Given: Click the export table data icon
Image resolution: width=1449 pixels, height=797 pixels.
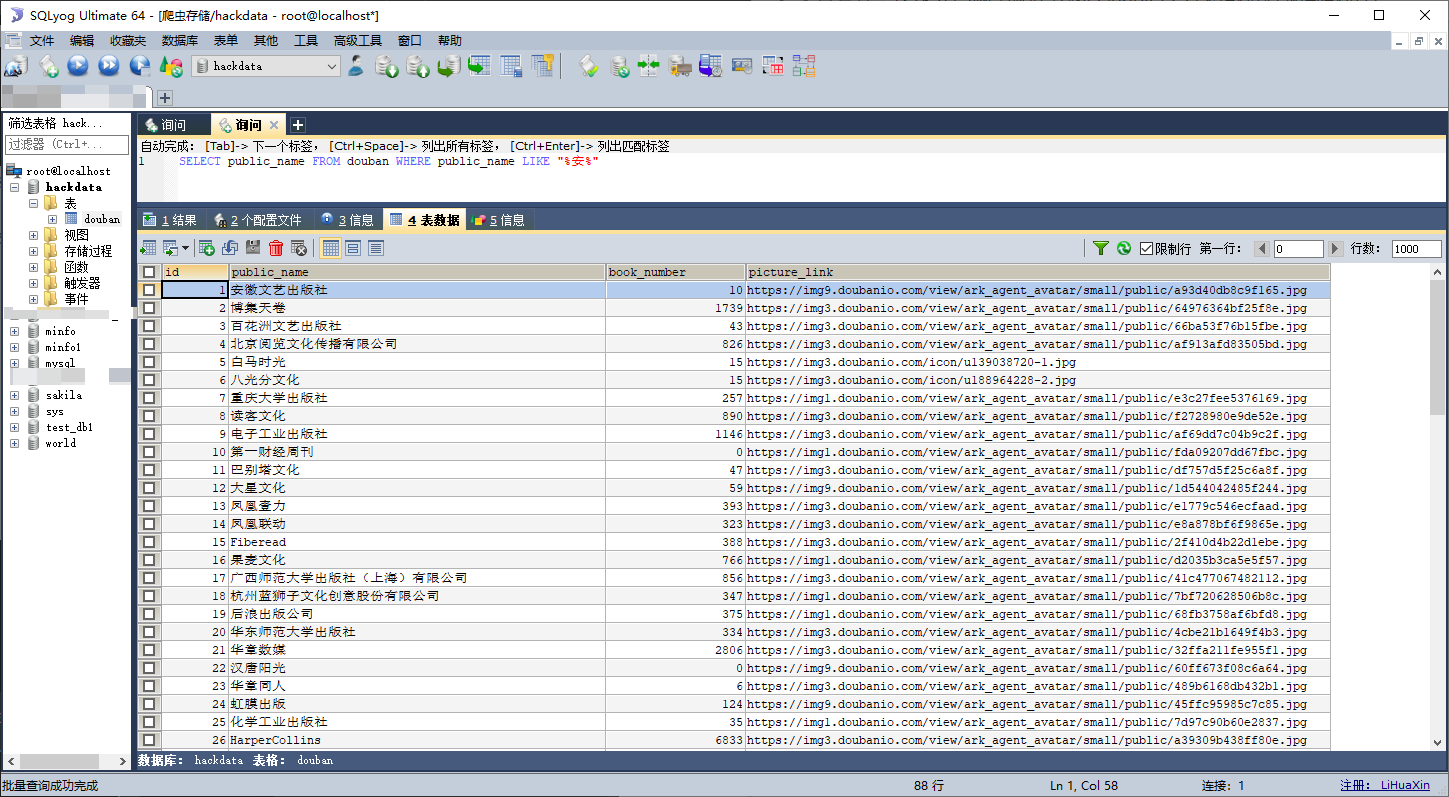Looking at the screenshot, I should [x=148, y=248].
